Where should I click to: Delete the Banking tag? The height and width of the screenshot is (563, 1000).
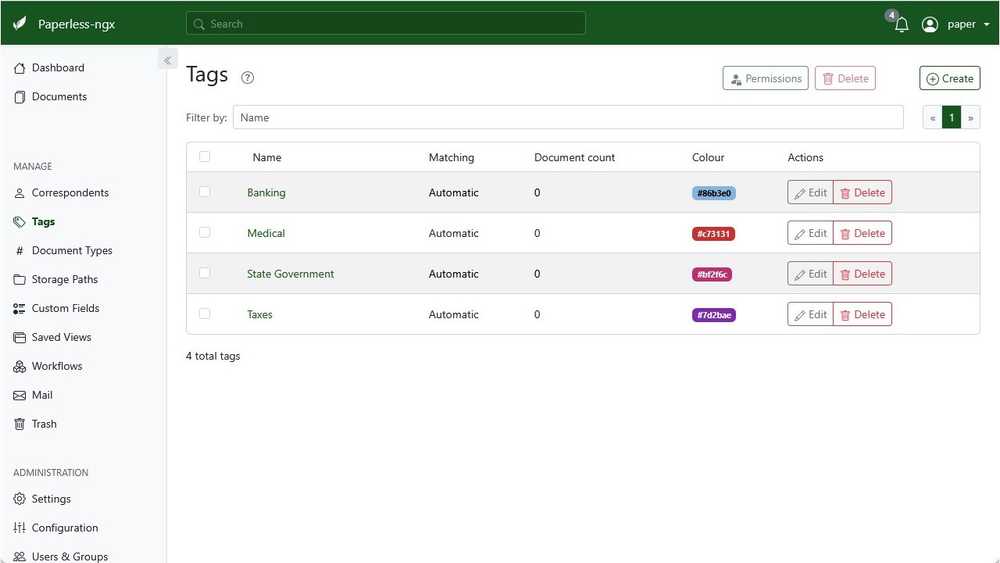(x=862, y=193)
